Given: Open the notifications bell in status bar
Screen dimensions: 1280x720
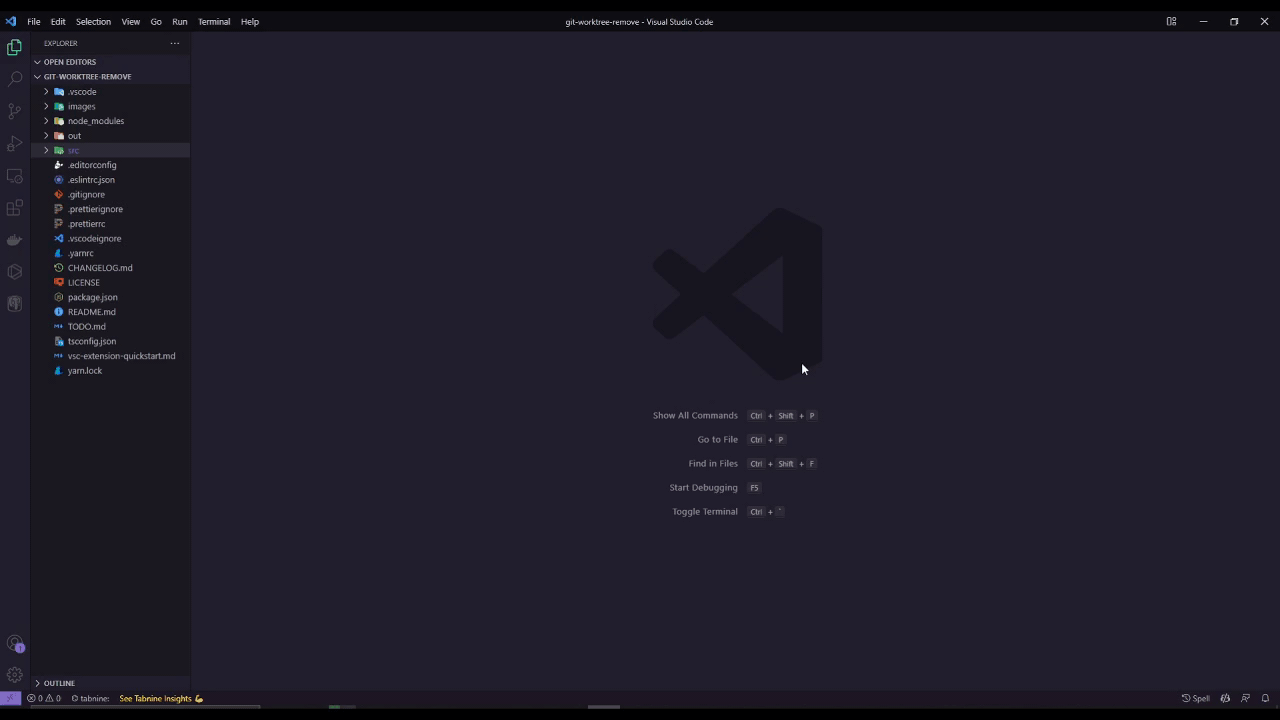Looking at the screenshot, I should [1265, 698].
